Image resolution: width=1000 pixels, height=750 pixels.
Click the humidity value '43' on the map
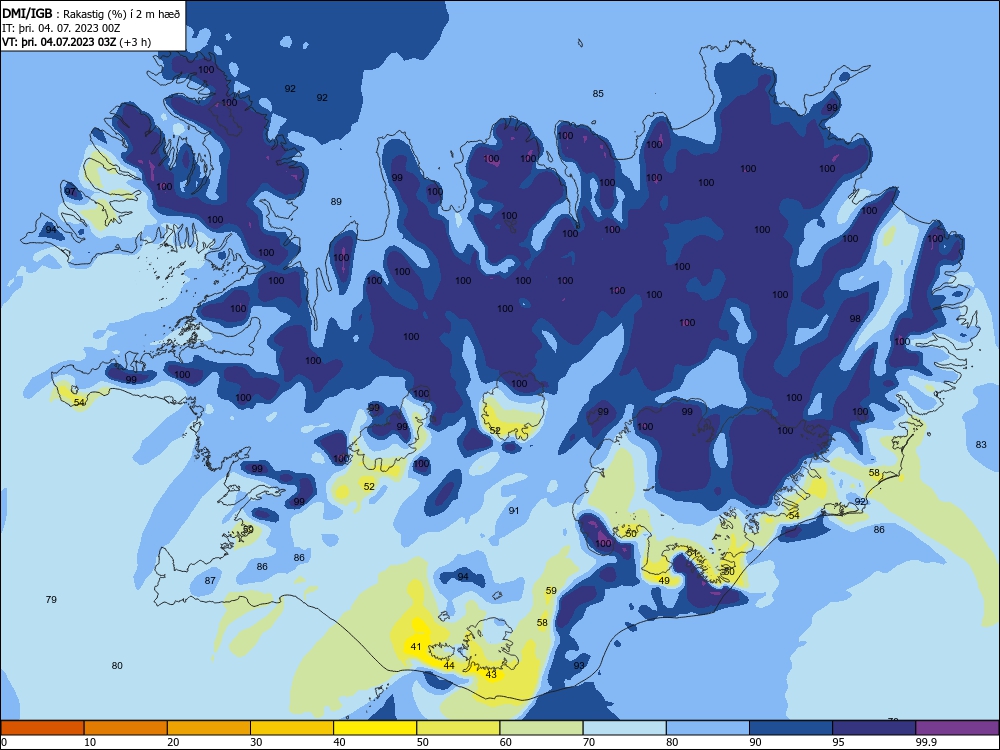(491, 675)
